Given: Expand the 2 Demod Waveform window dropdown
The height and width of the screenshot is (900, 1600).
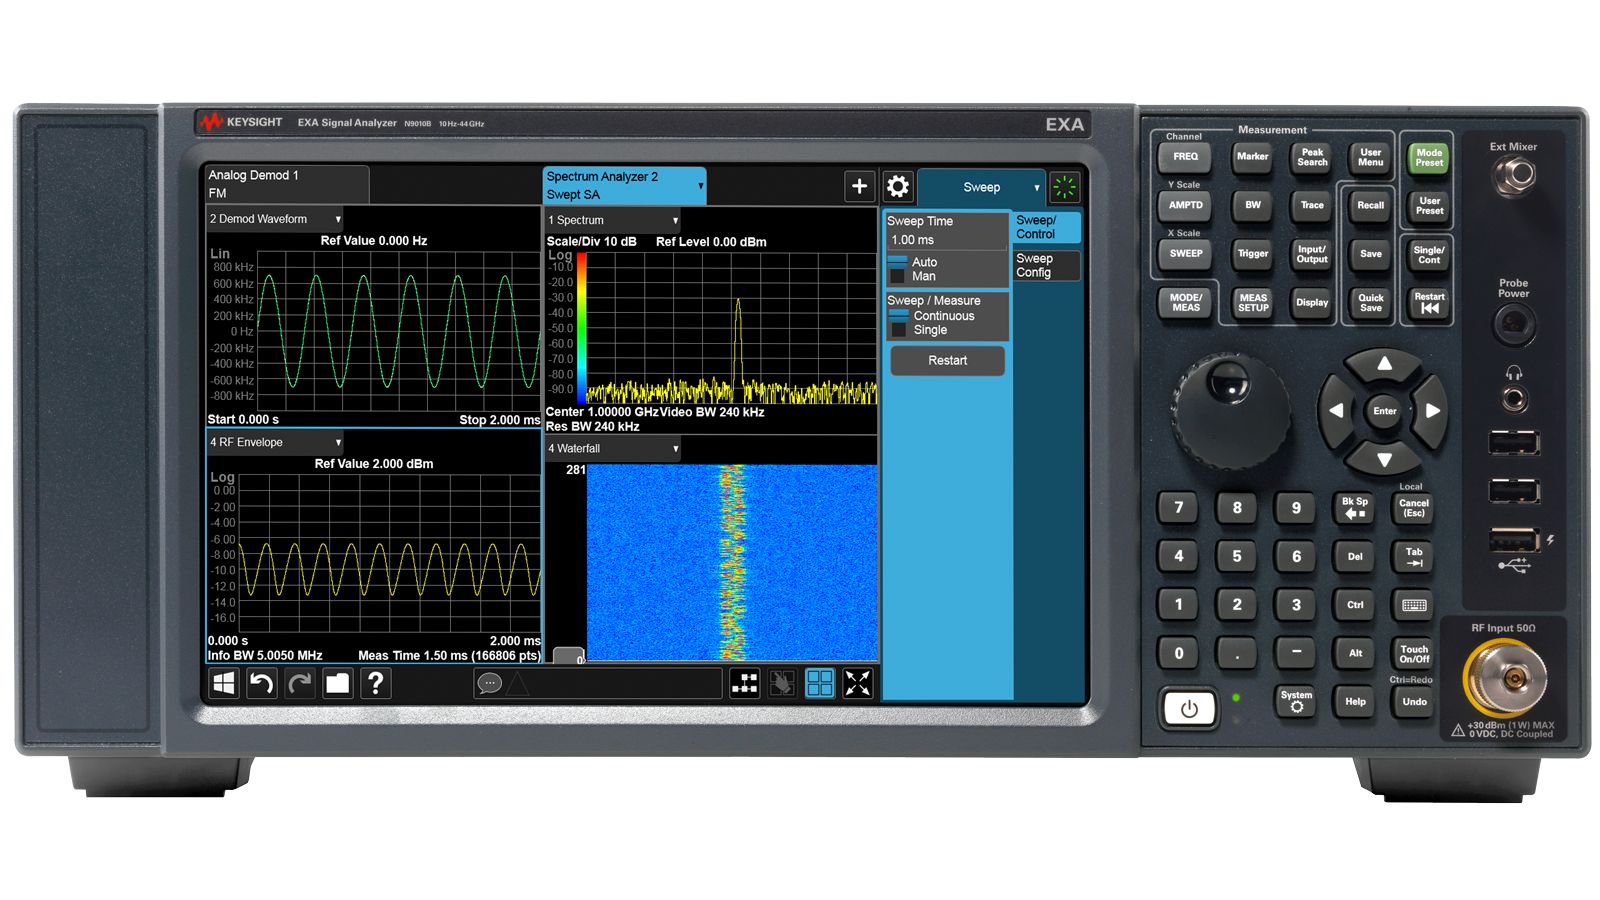Looking at the screenshot, I should tap(338, 219).
